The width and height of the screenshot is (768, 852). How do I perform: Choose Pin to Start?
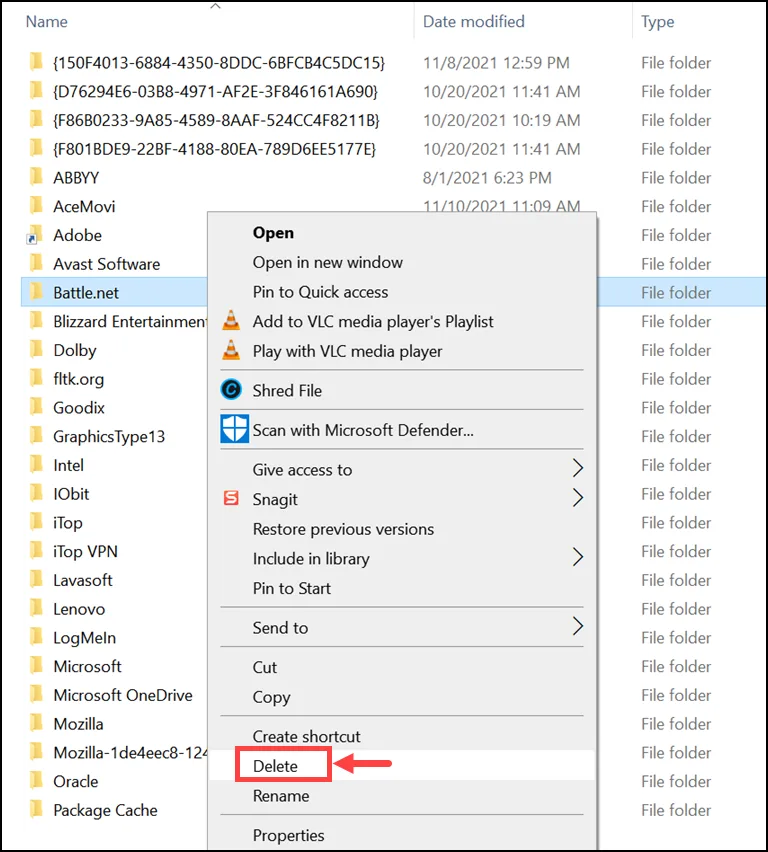coord(291,588)
